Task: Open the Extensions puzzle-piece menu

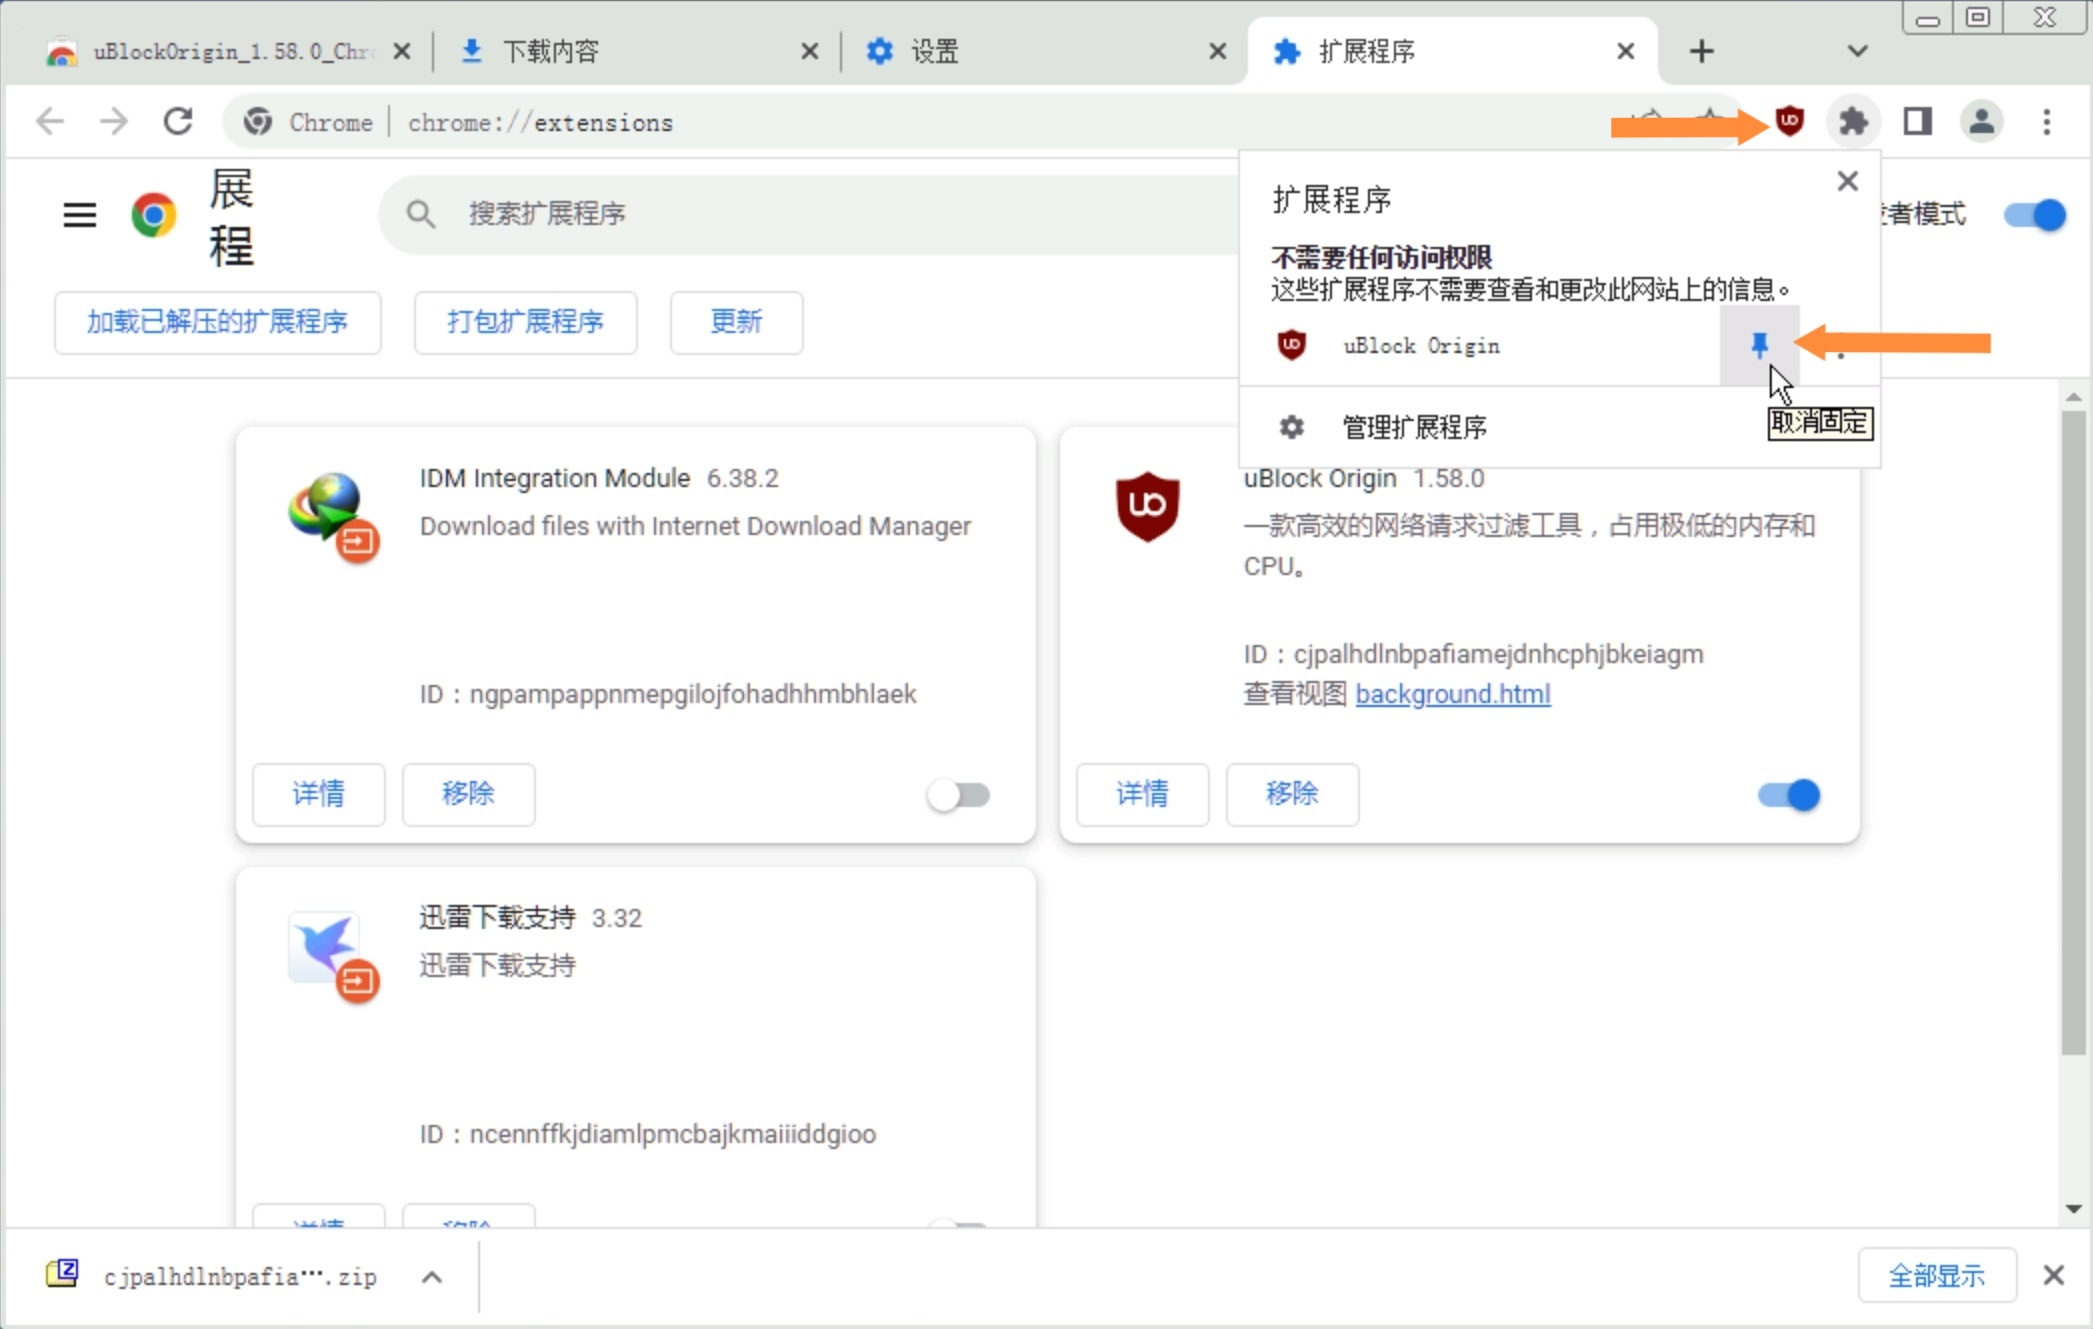Action: [x=1853, y=122]
